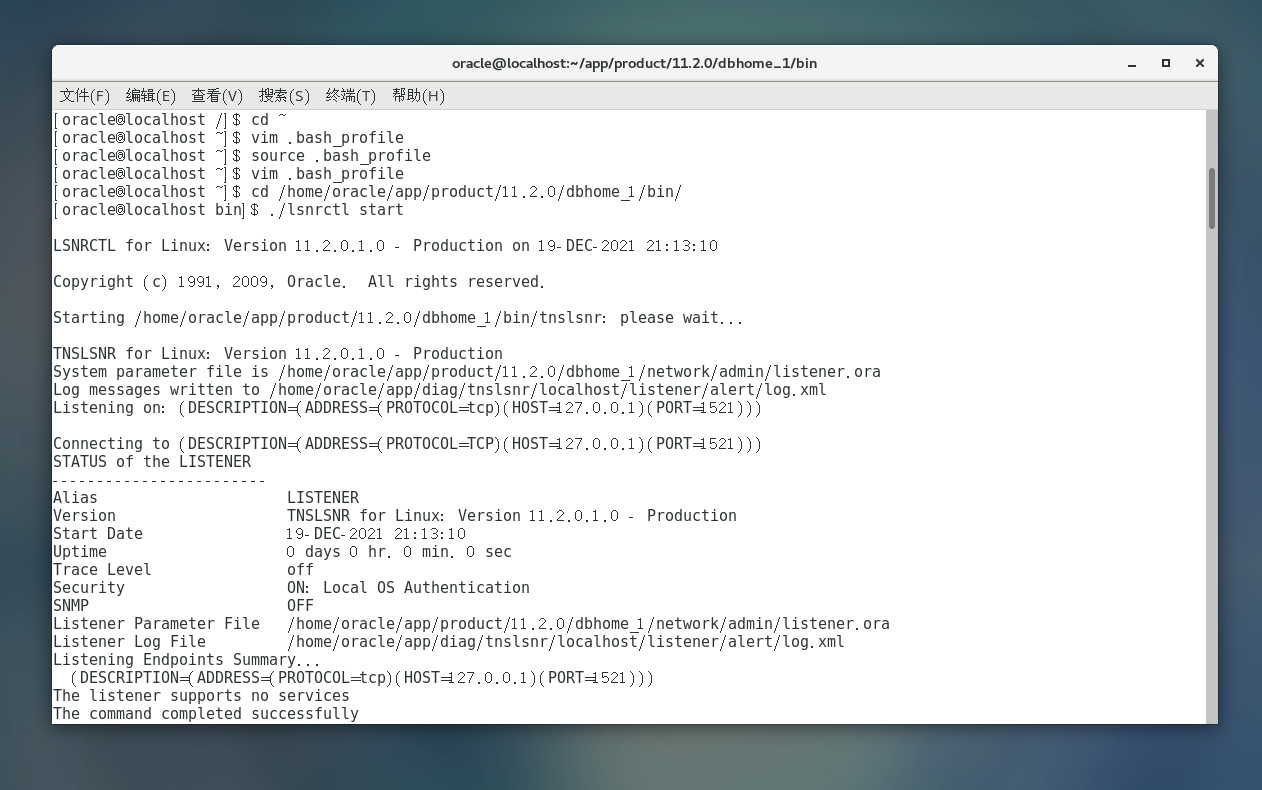
Task: Close the terminal window
Action: tap(1199, 63)
